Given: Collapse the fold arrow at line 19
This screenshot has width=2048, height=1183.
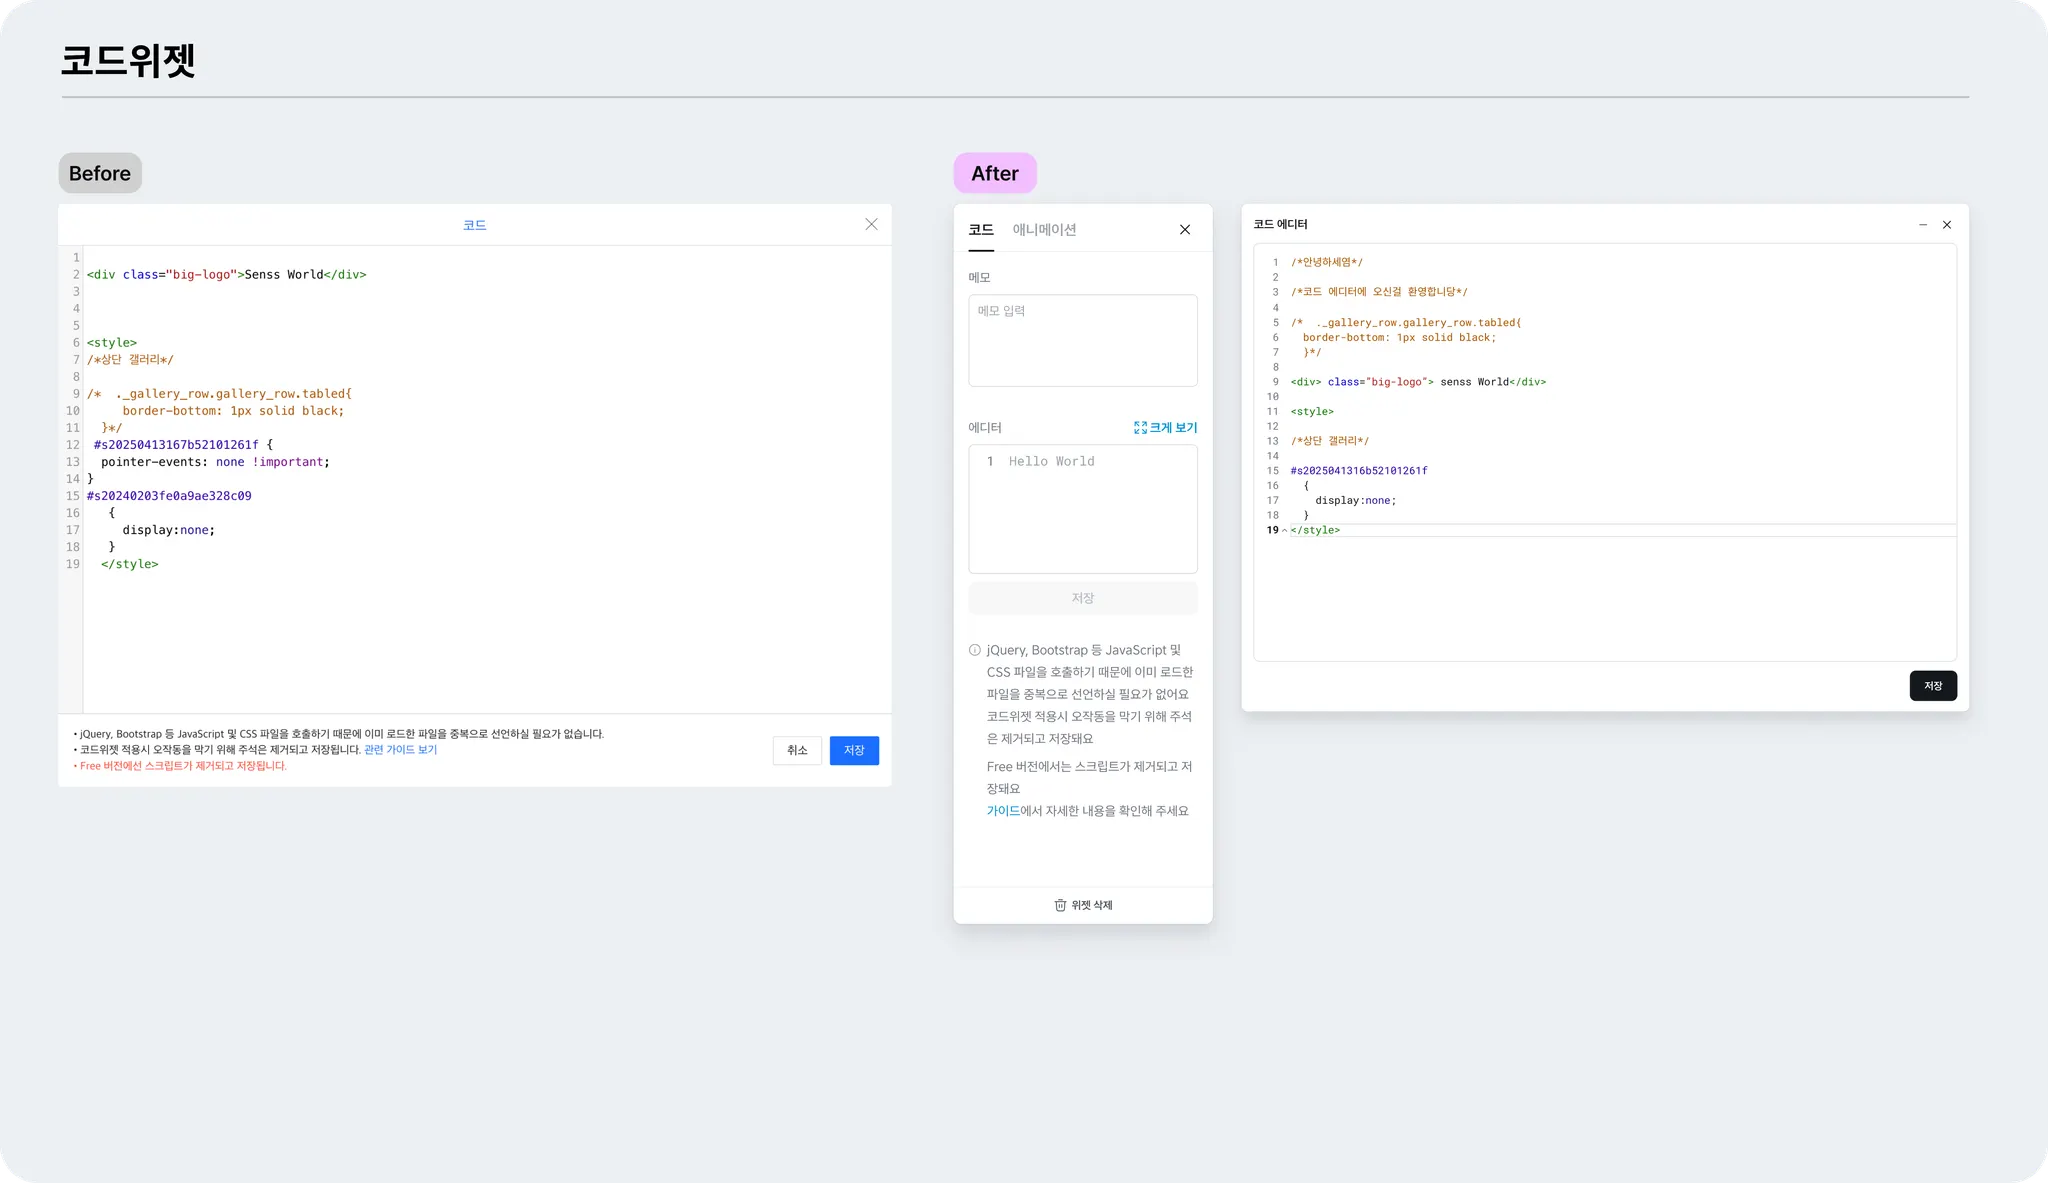Looking at the screenshot, I should [1284, 531].
